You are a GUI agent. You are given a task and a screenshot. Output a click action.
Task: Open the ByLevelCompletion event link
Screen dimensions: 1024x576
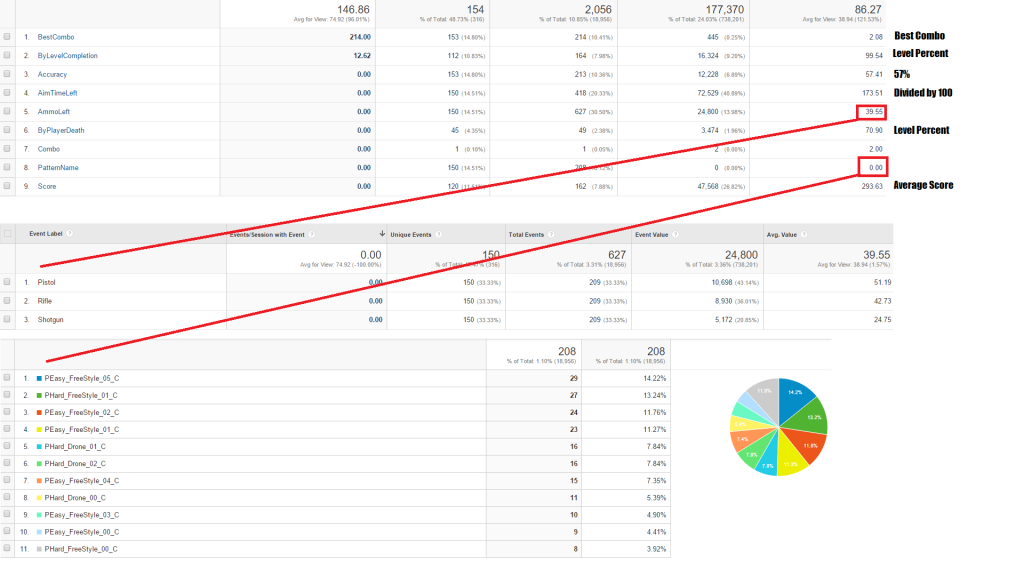67,56
